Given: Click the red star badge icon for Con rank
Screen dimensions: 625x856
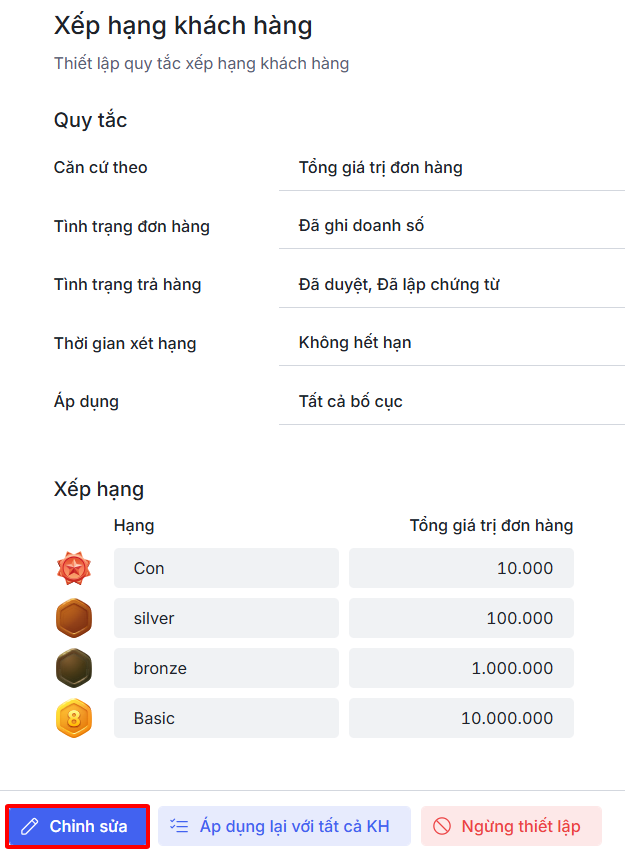Looking at the screenshot, I should tap(74, 568).
